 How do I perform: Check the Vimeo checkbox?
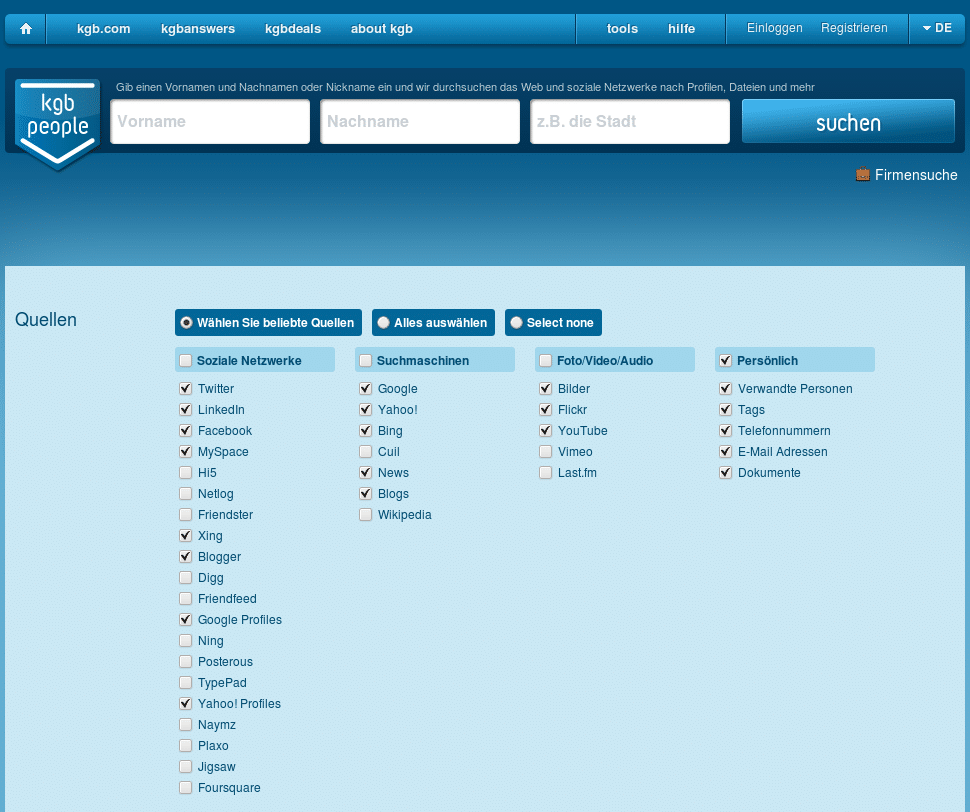[546, 451]
